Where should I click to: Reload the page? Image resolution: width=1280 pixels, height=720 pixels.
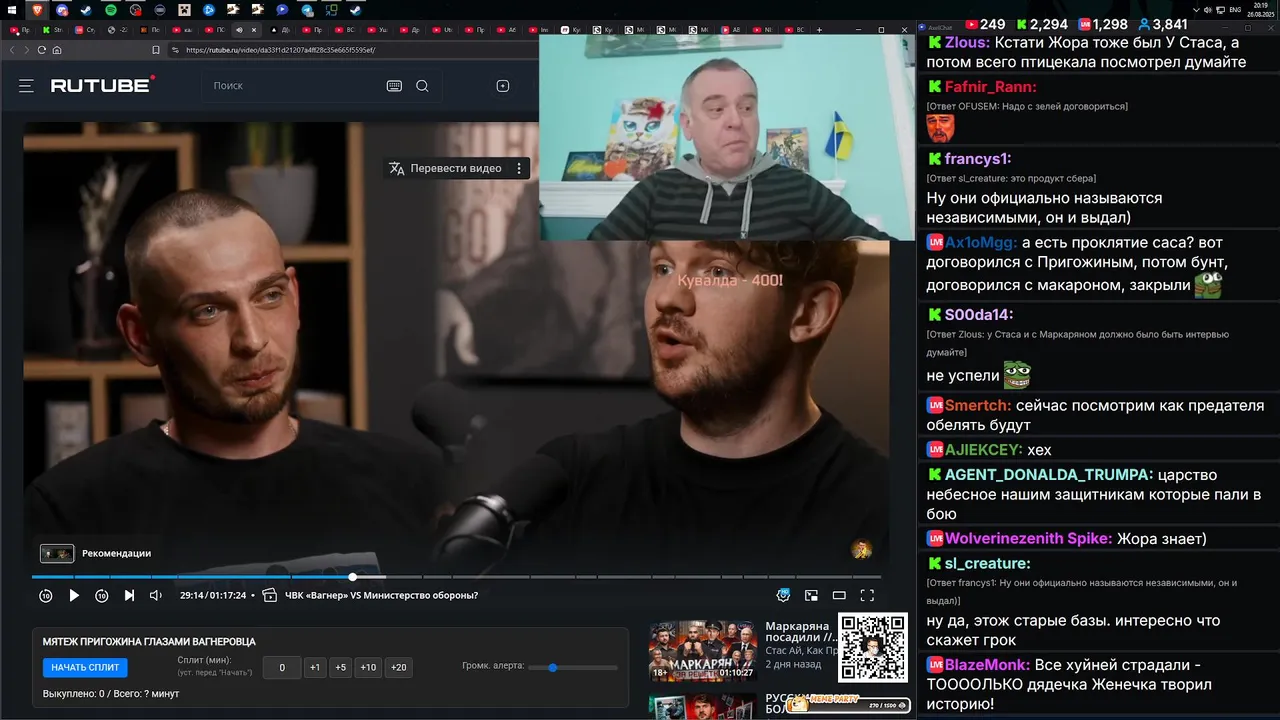point(42,50)
